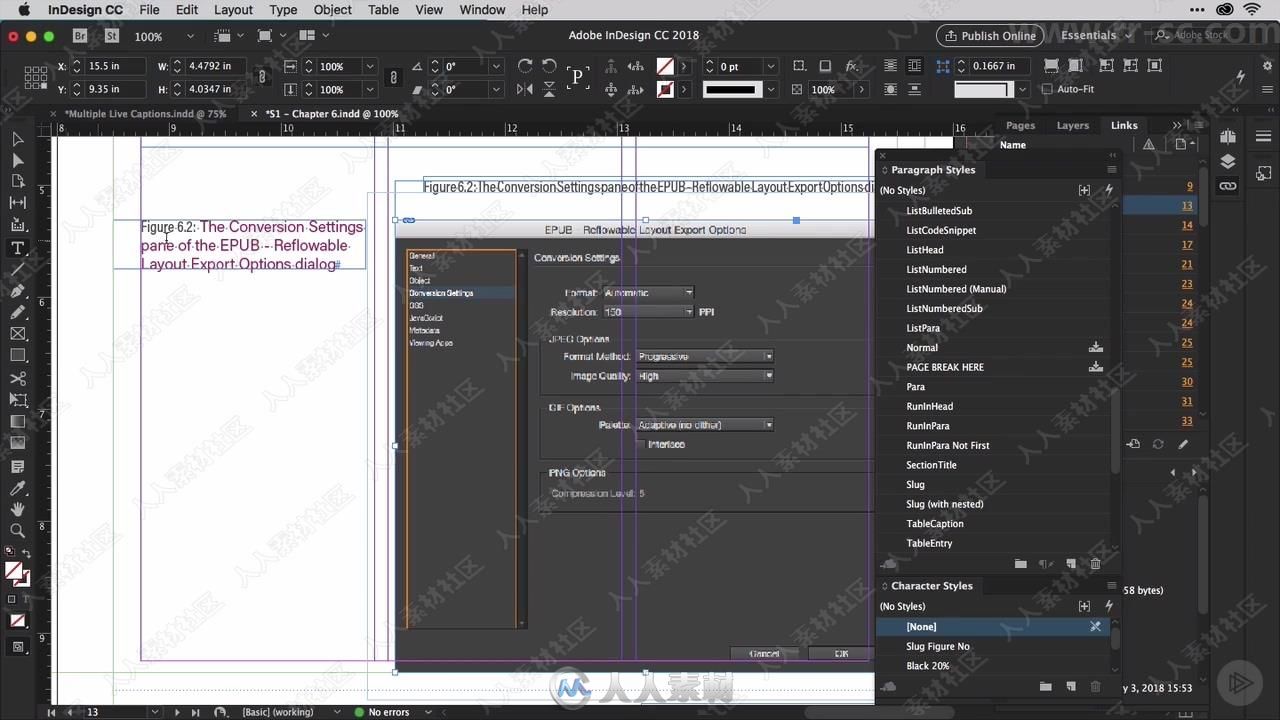Switch to the Layers panel tab
The image size is (1280, 720).
1072,125
